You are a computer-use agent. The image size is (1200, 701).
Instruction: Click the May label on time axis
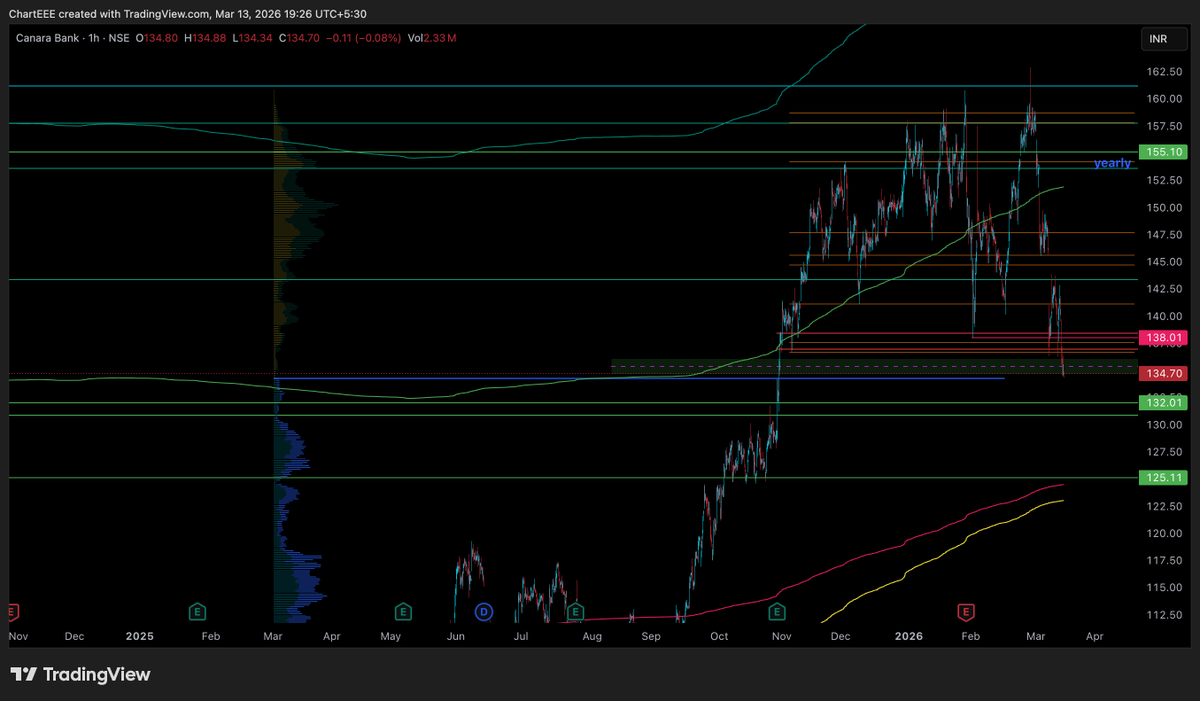point(391,636)
